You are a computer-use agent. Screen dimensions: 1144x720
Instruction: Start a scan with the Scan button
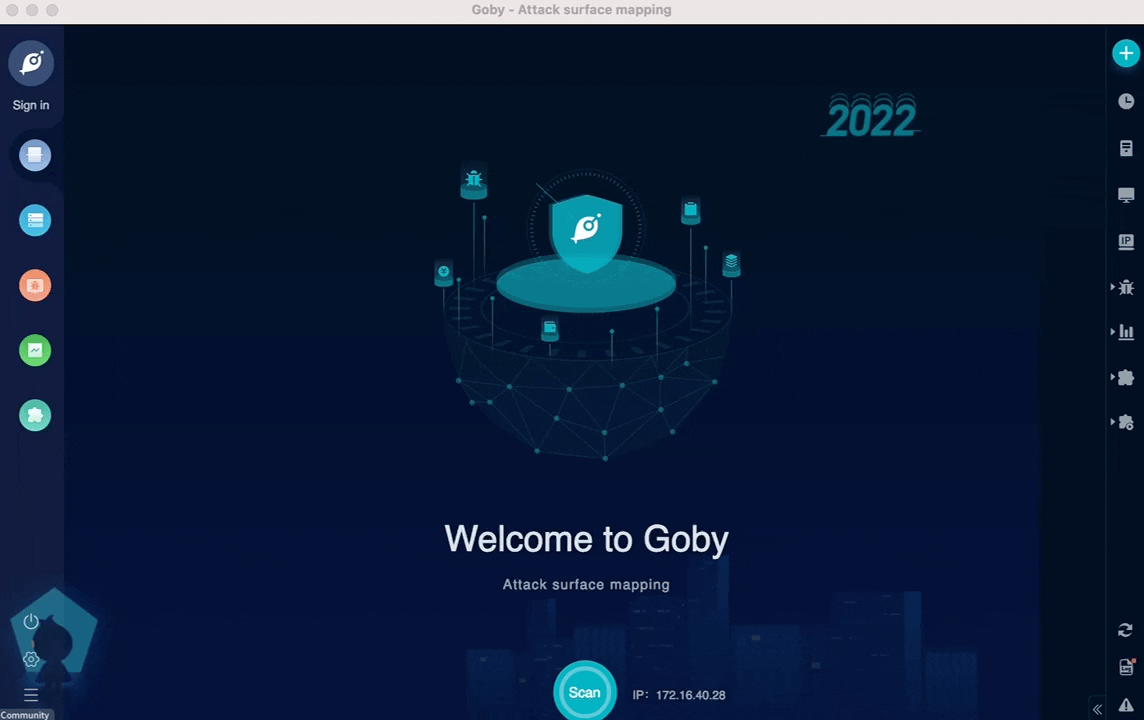(585, 692)
